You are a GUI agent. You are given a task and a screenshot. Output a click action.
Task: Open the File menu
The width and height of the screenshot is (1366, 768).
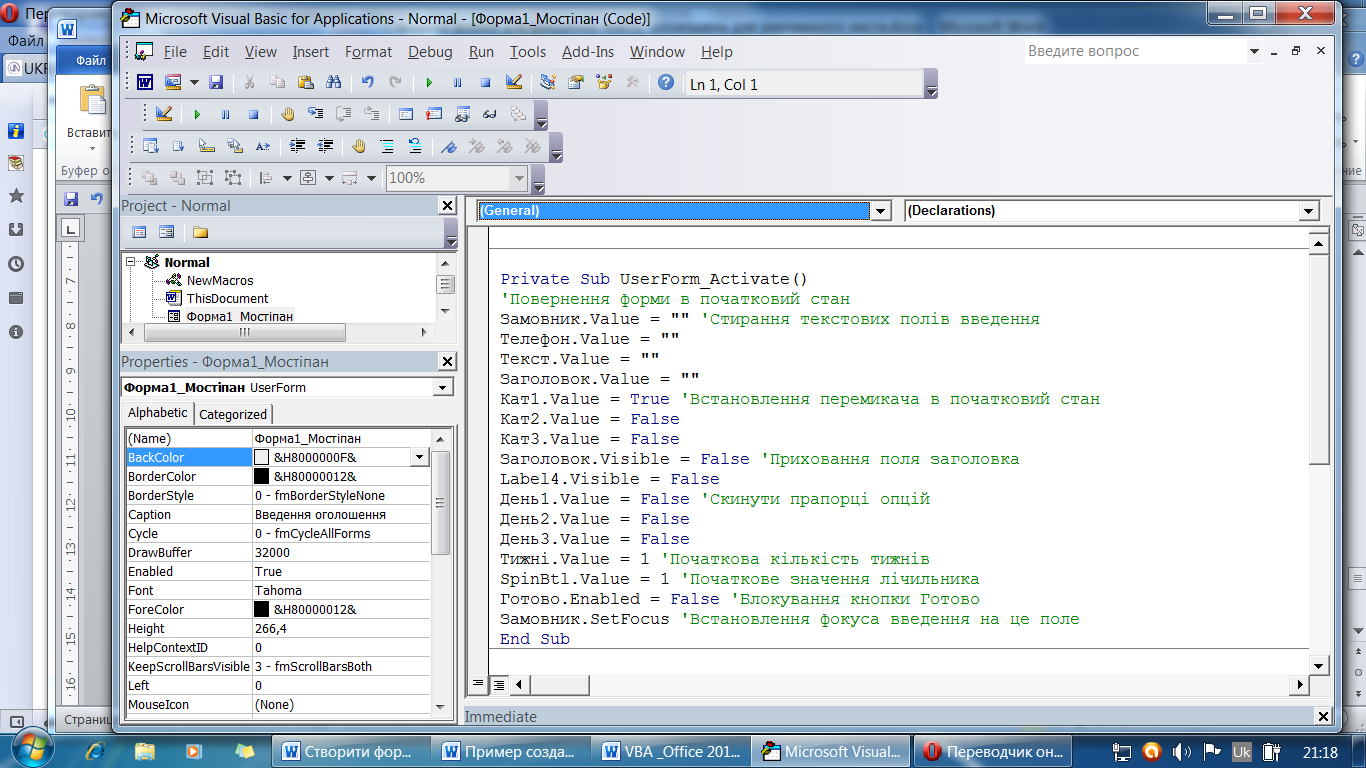point(175,52)
